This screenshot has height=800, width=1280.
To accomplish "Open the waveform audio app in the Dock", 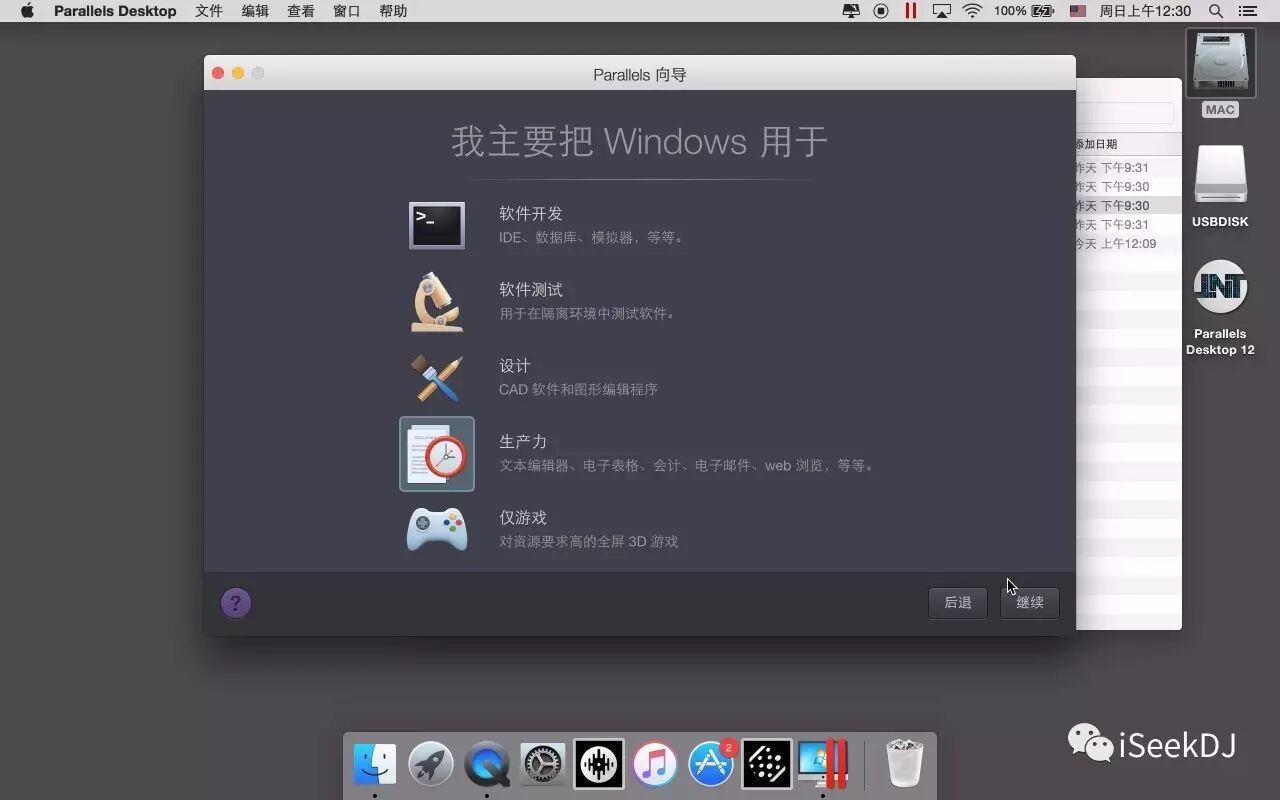I will pyautogui.click(x=599, y=765).
